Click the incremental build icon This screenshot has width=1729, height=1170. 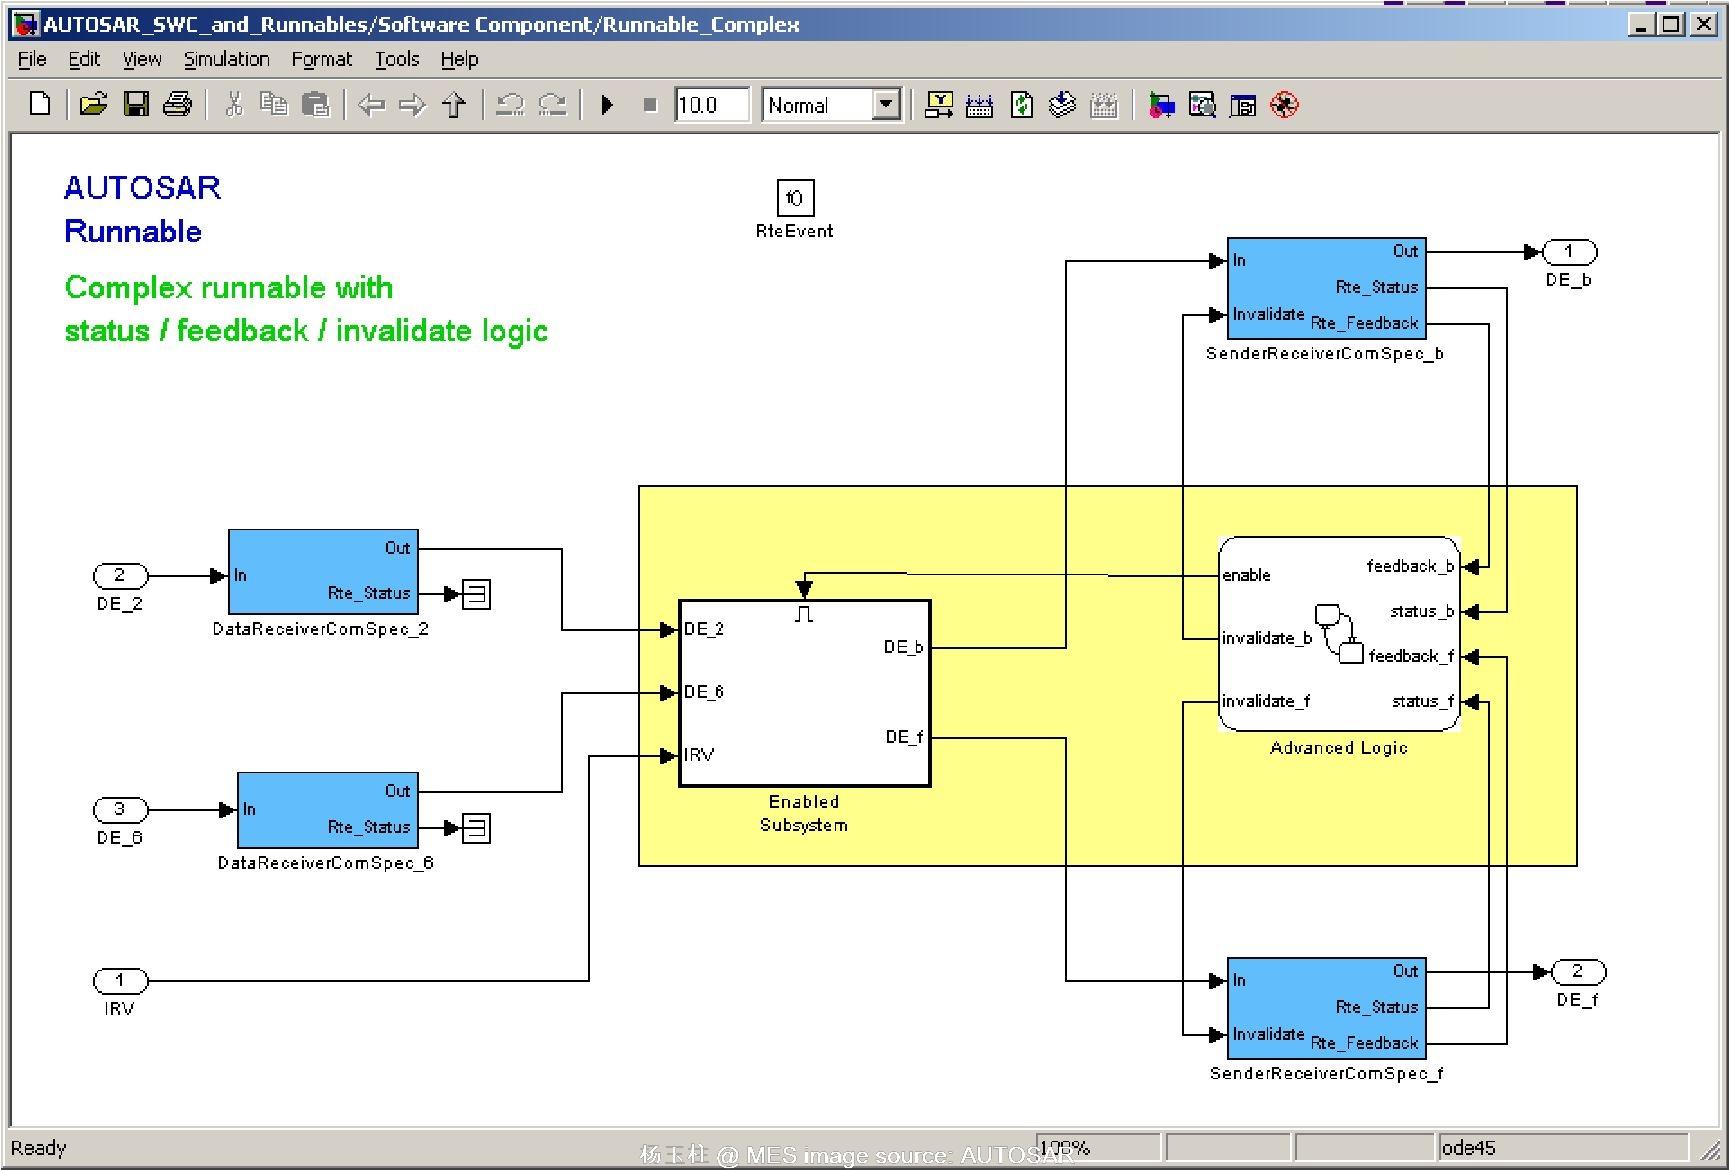[x=939, y=104]
